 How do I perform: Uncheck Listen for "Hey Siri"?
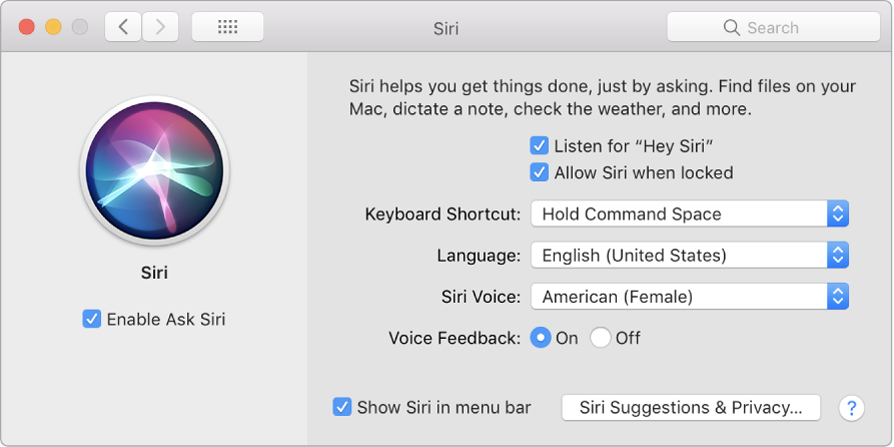(540, 146)
